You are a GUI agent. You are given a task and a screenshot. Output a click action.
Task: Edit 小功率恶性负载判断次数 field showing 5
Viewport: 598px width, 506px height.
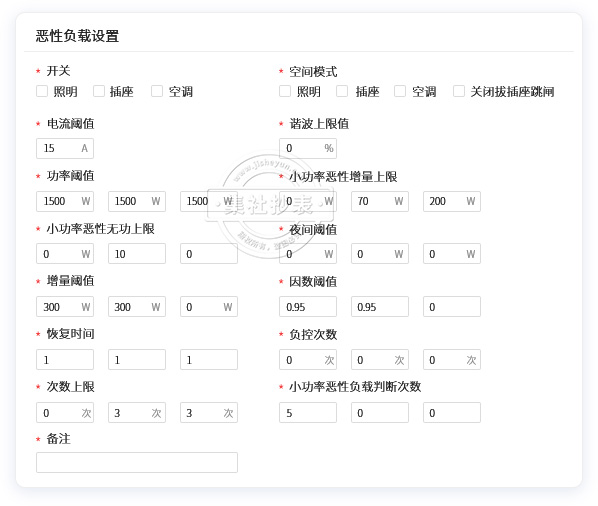pyautogui.click(x=308, y=413)
